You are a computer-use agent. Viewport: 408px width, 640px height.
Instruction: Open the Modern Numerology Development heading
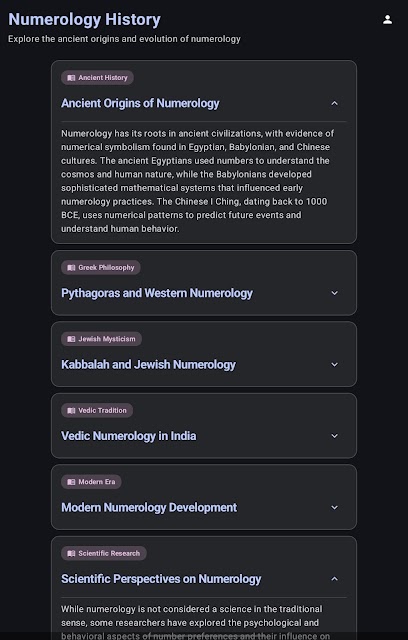(149, 507)
